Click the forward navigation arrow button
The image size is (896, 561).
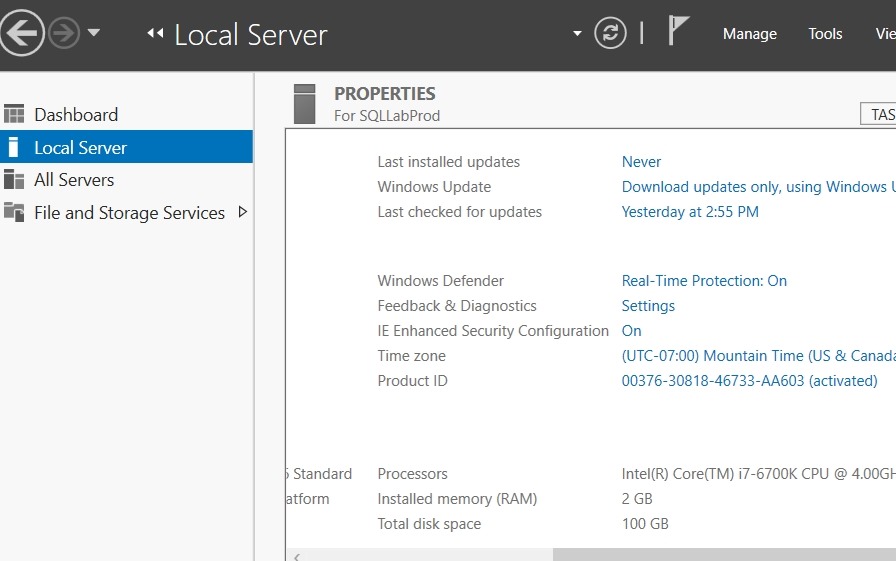tap(64, 33)
